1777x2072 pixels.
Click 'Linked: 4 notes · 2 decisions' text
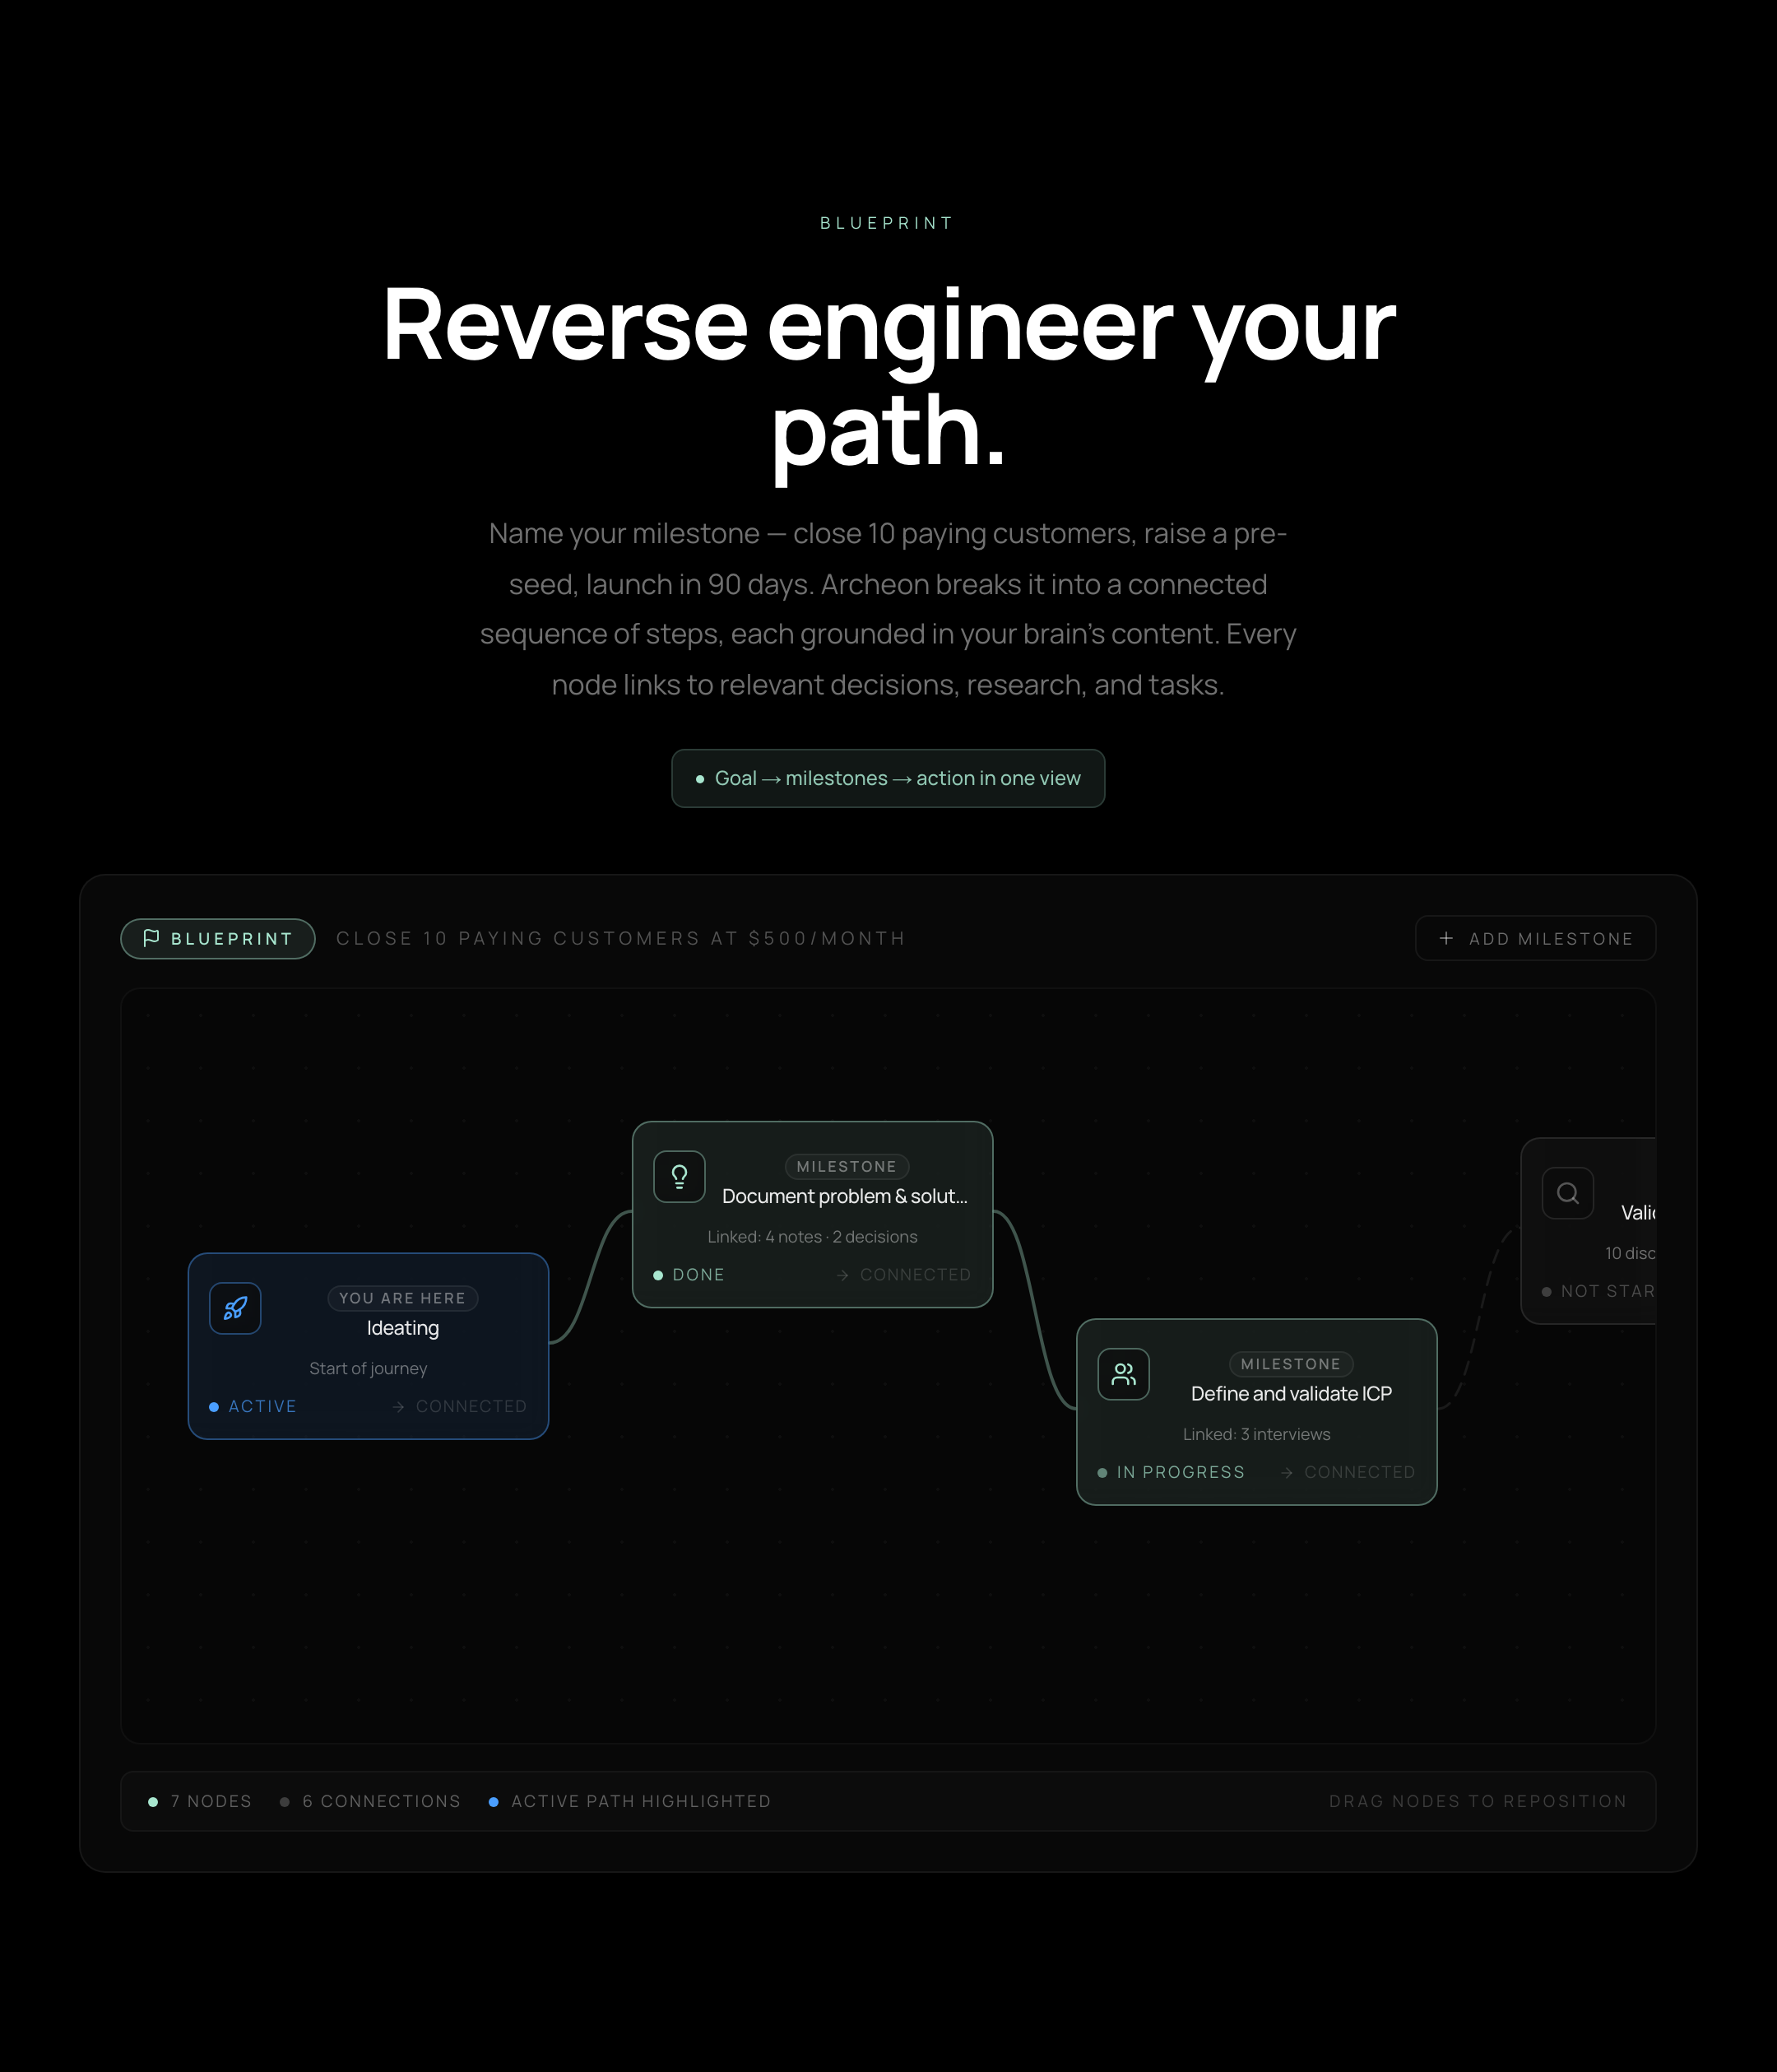812,1236
